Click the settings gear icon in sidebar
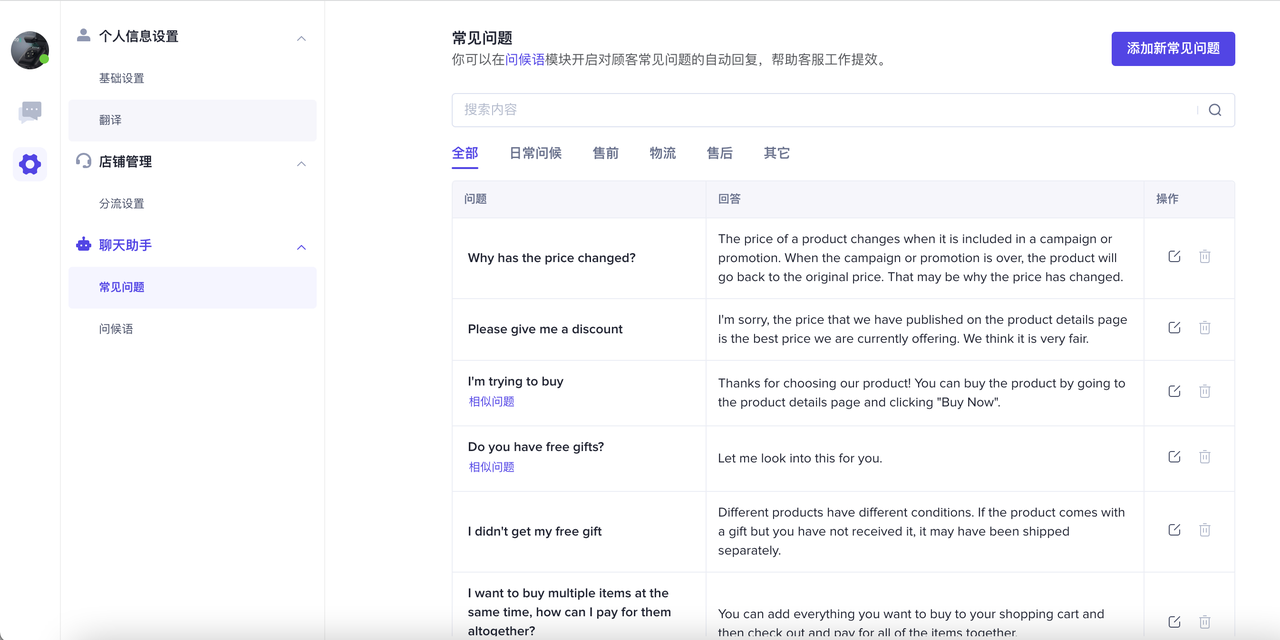This screenshot has height=640, width=1280. 30,164
